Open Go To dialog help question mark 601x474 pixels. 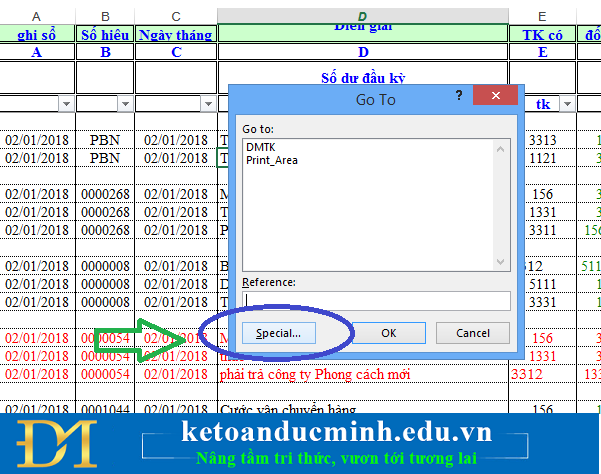coord(458,95)
